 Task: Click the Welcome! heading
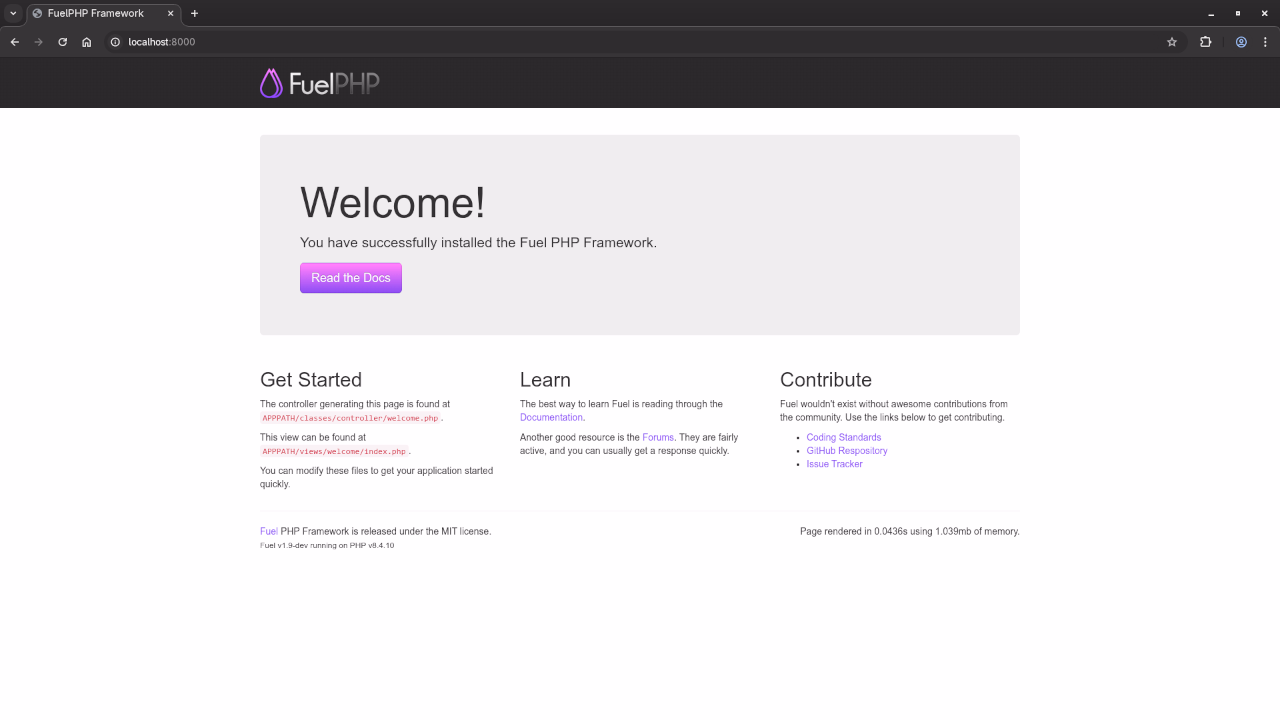(x=393, y=202)
